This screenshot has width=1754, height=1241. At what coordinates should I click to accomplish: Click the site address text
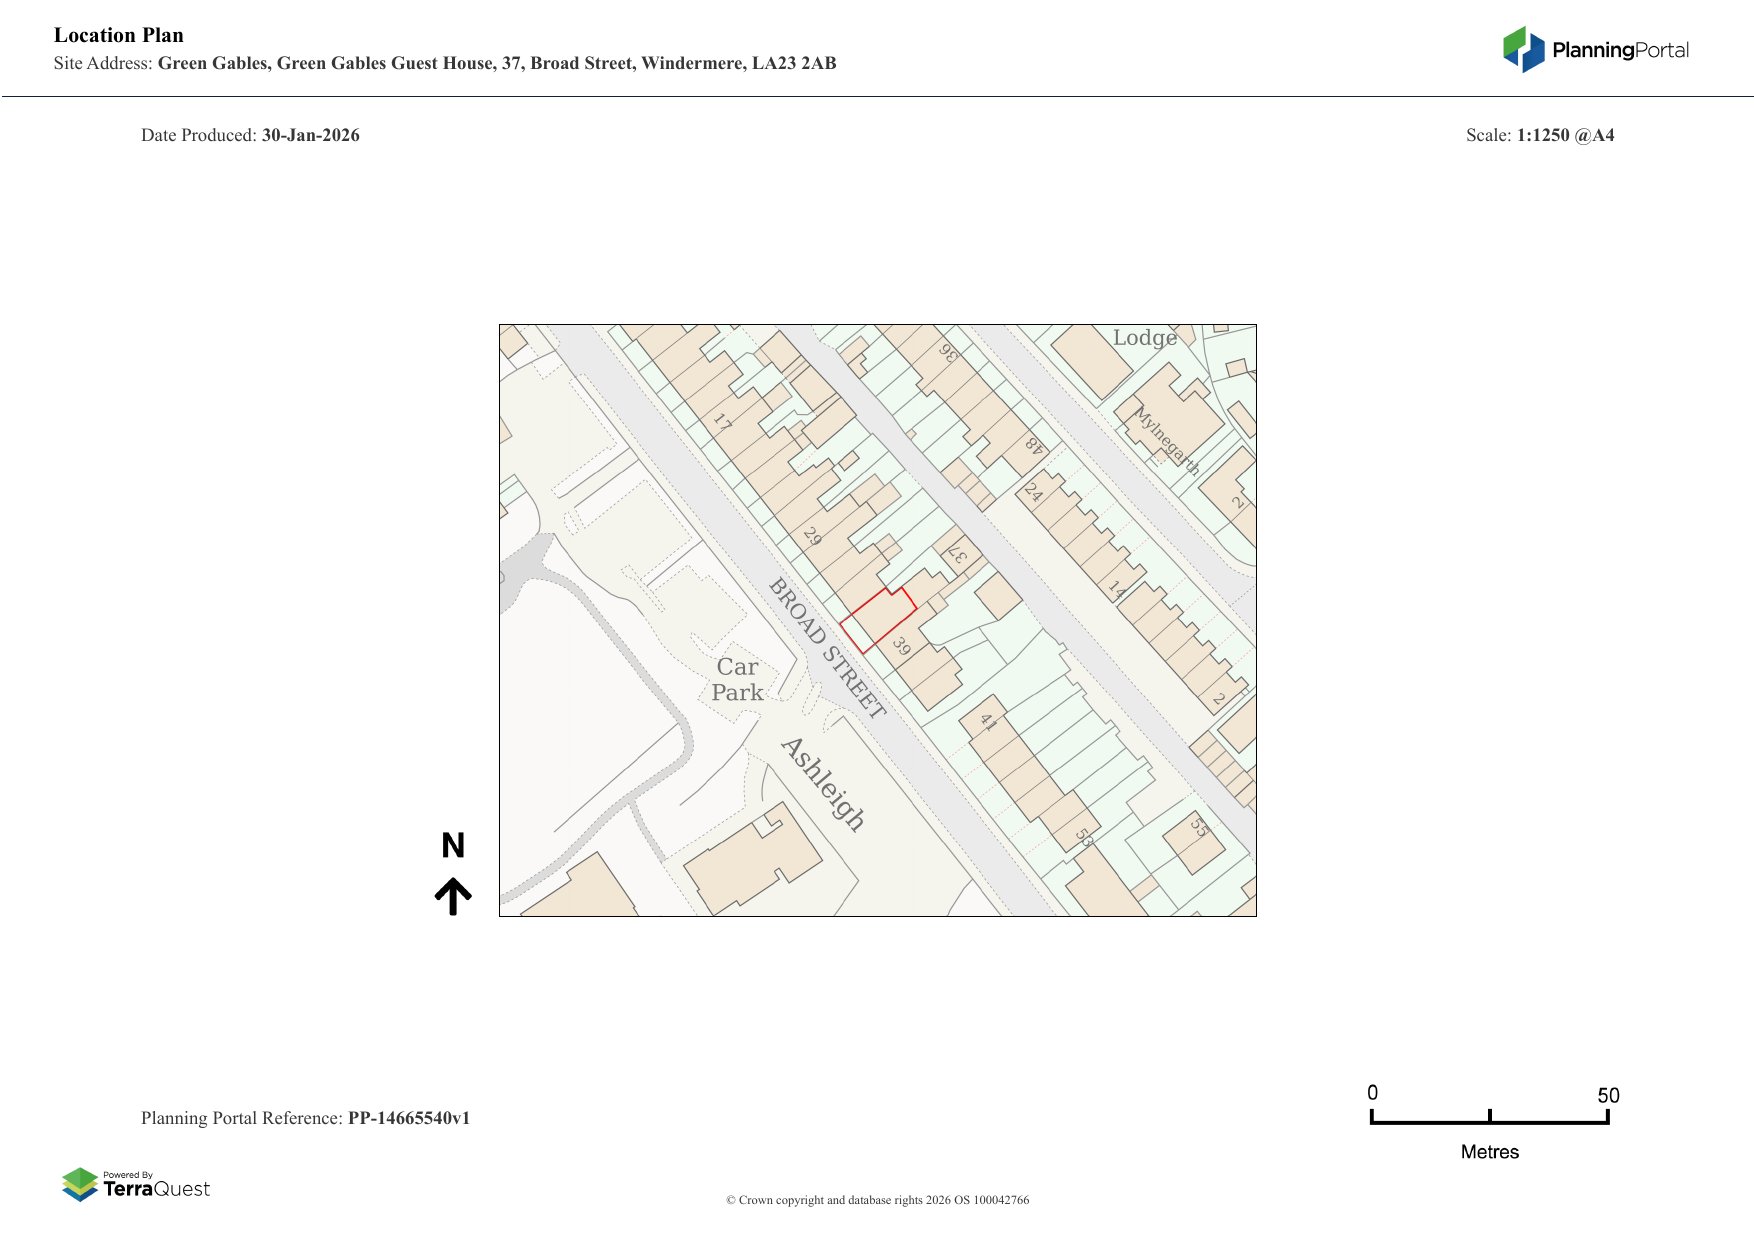coord(496,63)
